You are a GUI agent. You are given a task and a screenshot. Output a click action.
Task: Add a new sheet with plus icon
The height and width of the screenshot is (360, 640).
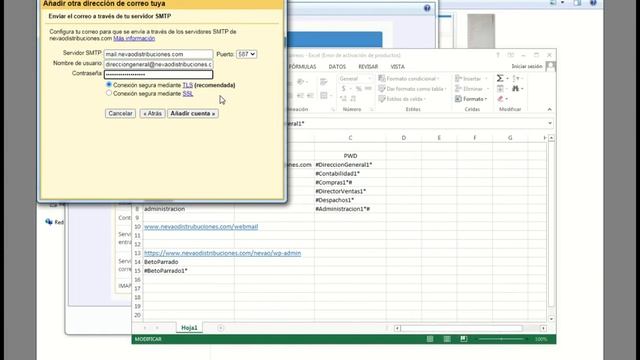[220, 328]
